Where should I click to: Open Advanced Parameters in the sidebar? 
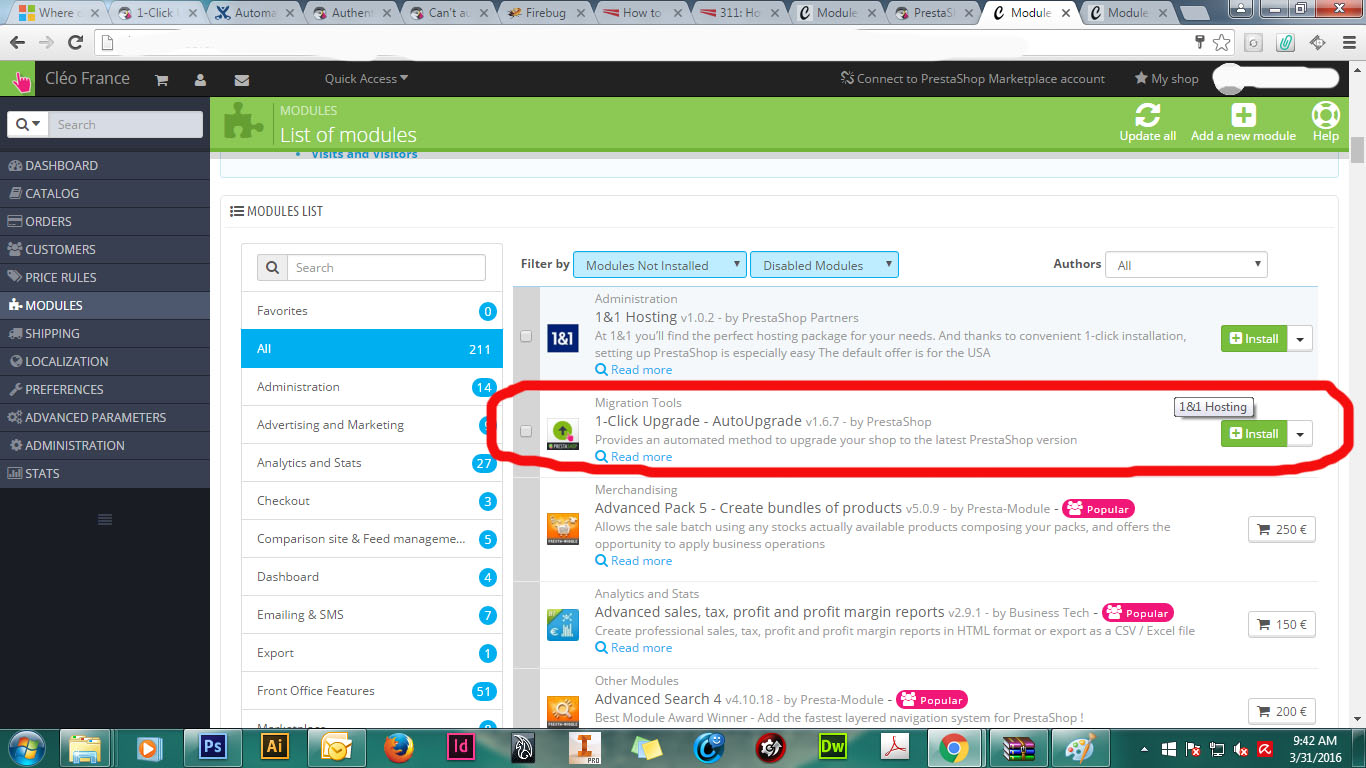(105, 417)
